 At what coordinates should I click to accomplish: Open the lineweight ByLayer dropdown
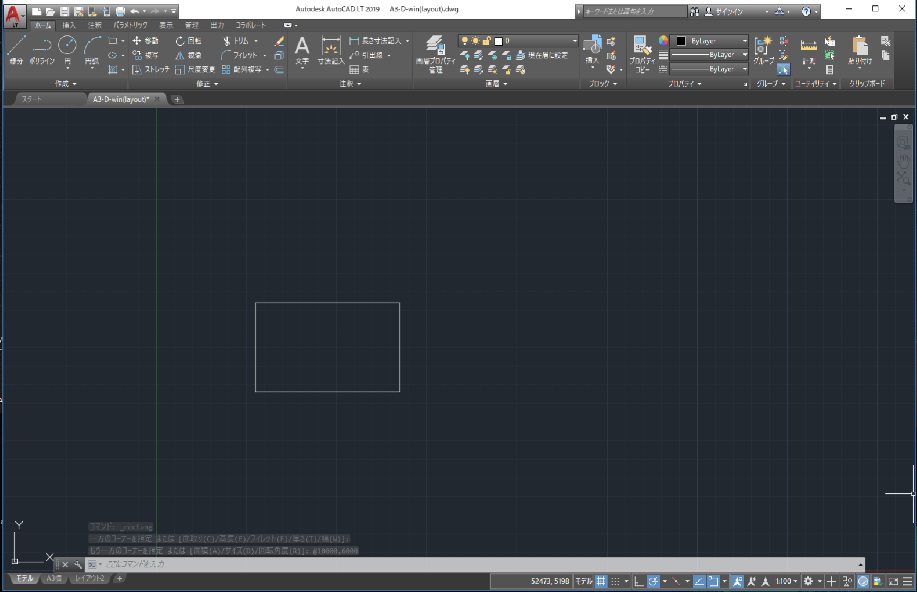[x=709, y=55]
